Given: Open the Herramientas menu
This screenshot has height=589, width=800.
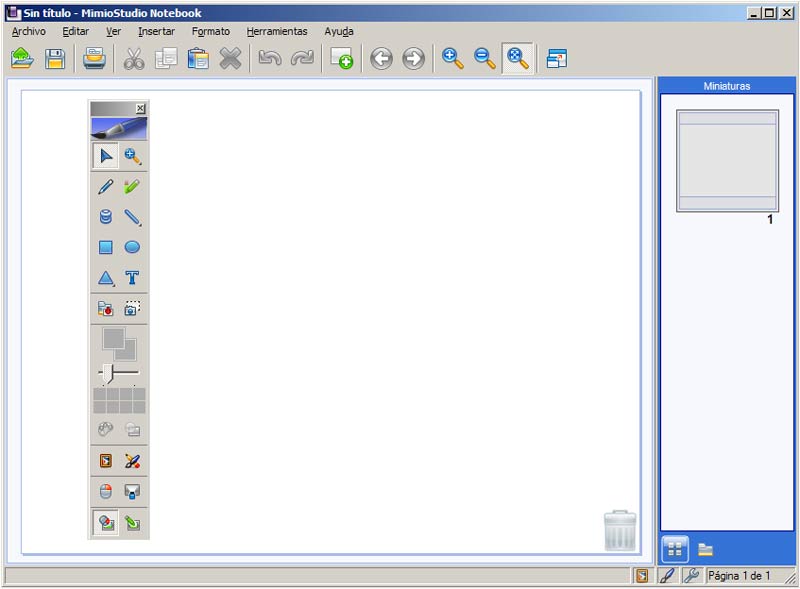Looking at the screenshot, I should point(277,31).
